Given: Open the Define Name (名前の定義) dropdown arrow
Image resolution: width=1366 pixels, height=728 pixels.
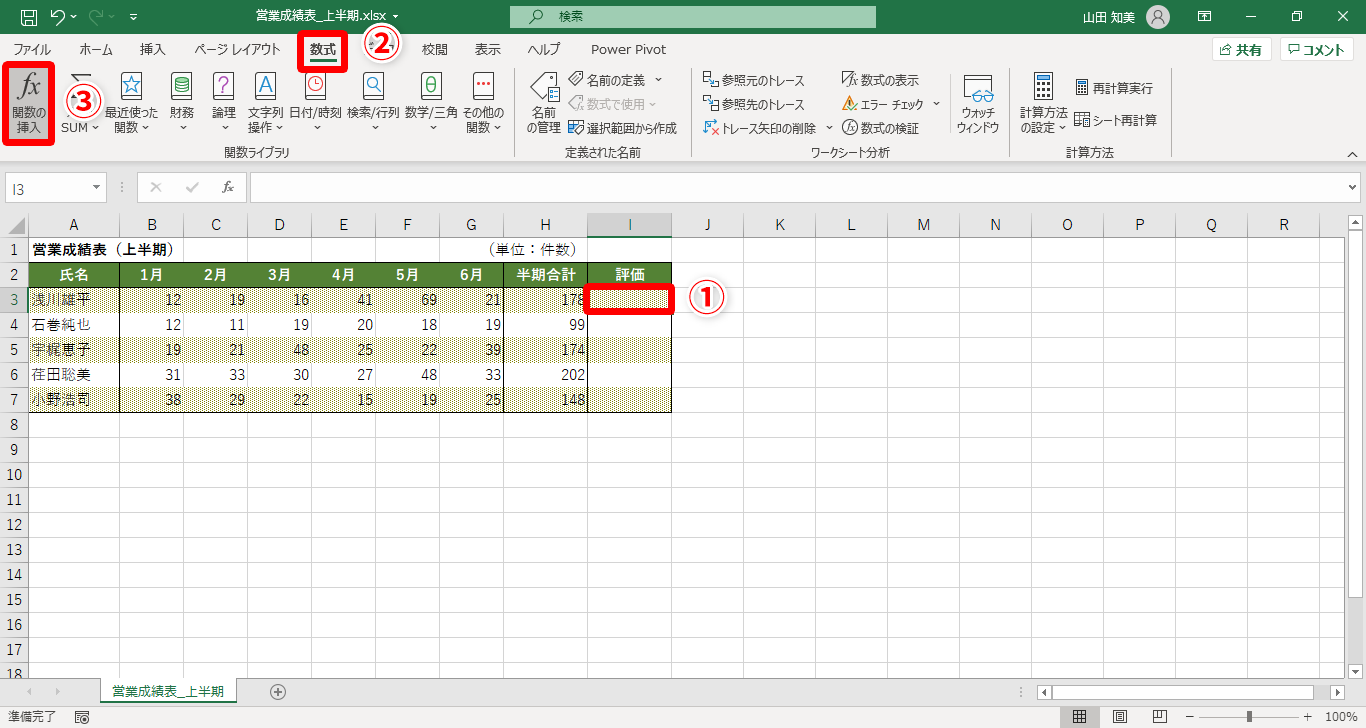Looking at the screenshot, I should 658,80.
